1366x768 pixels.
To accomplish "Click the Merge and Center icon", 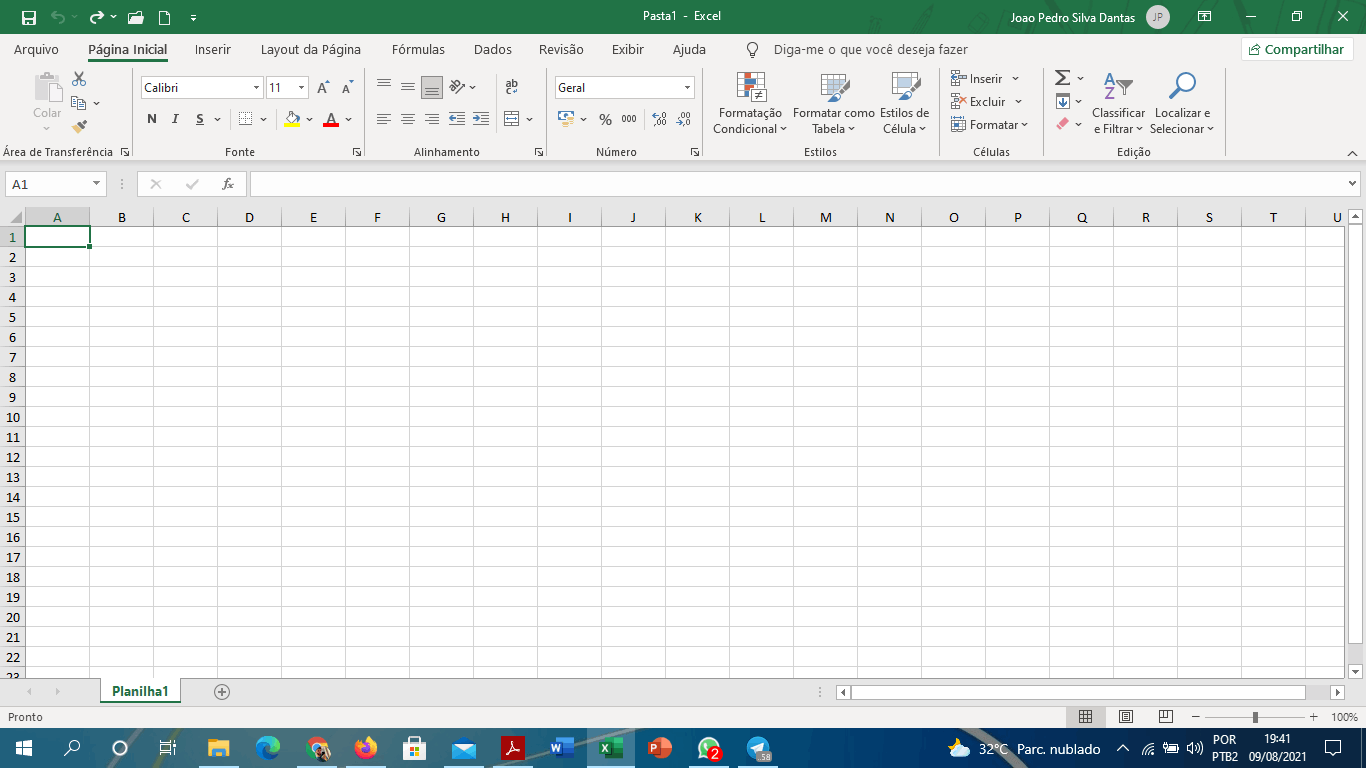I will click(x=512, y=119).
